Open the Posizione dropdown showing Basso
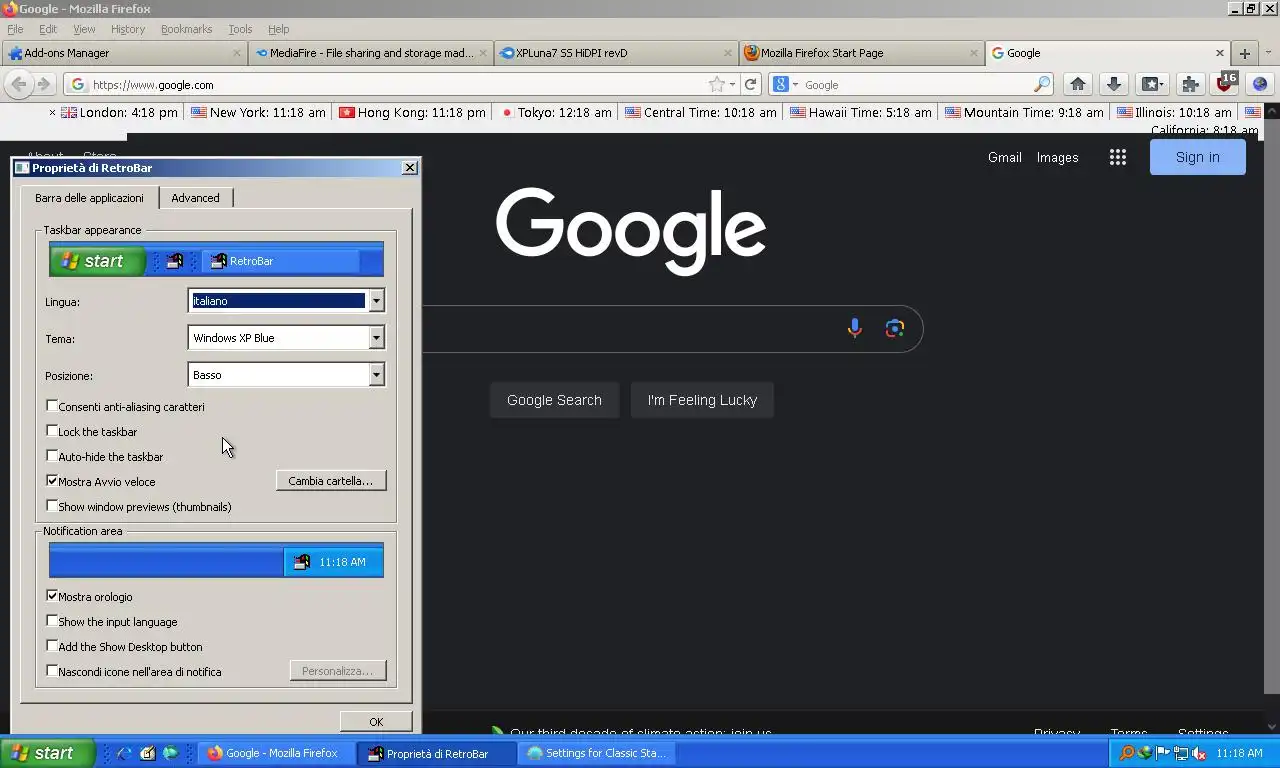Screen dimensions: 1280x768 coord(286,375)
